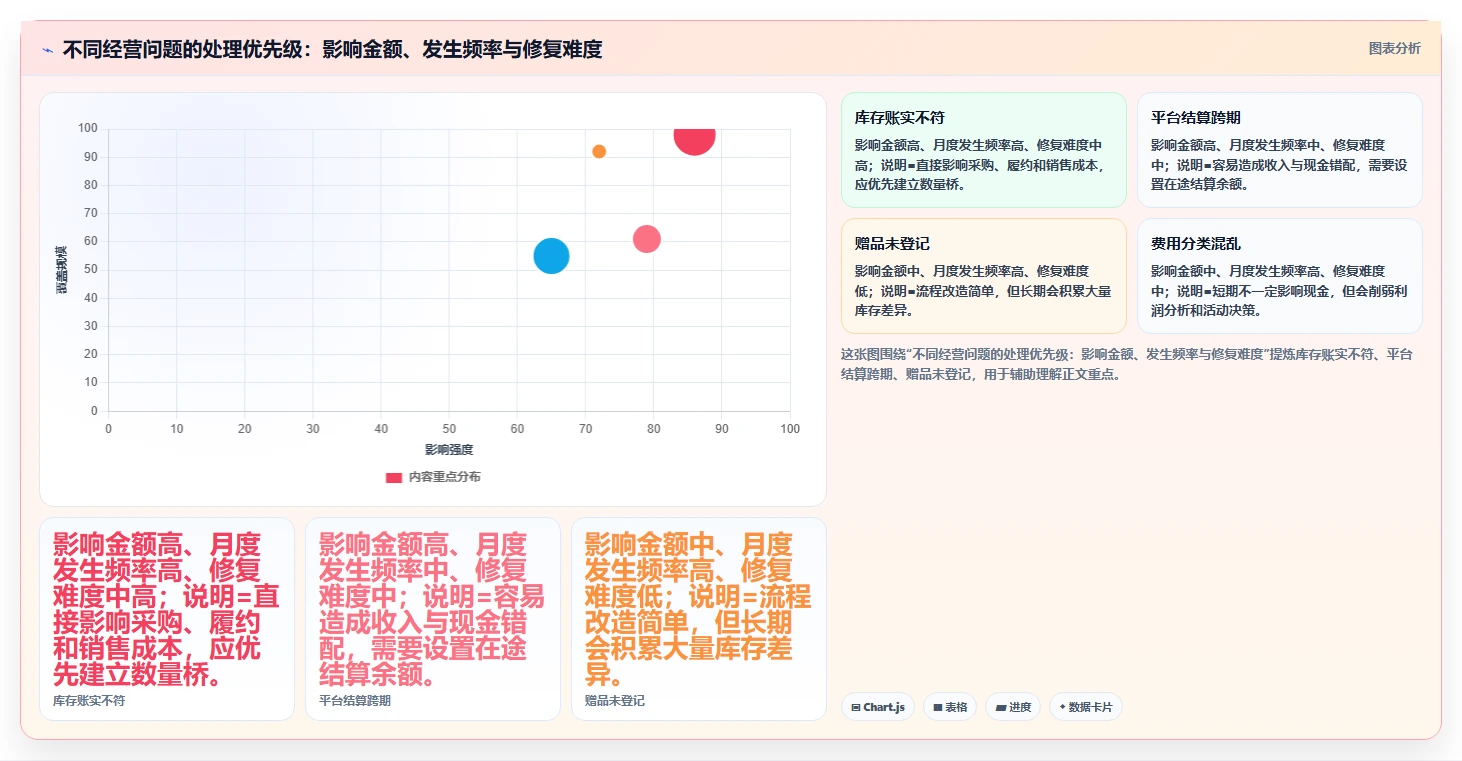Image resolution: width=1462 pixels, height=761 pixels.
Task: Click the pink-text 平台结算跨期 data card
Action: pos(433,619)
